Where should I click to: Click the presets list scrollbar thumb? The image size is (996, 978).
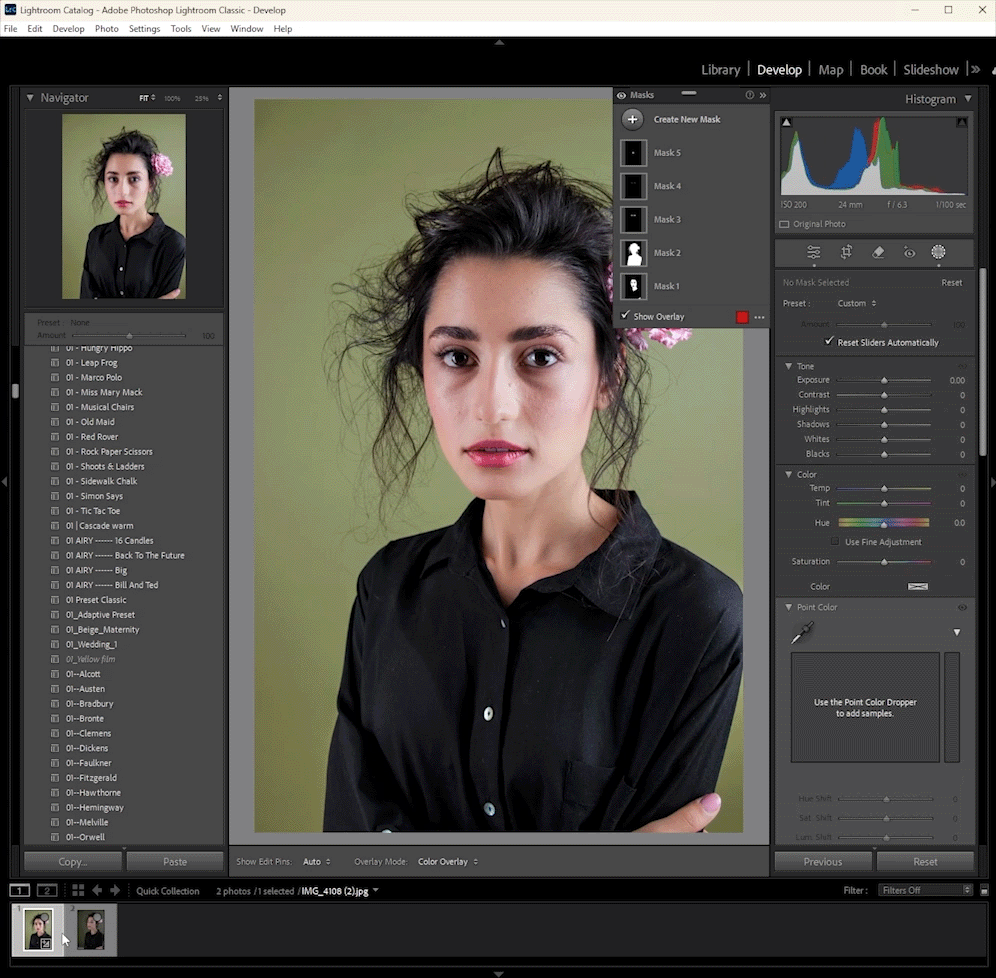point(15,391)
